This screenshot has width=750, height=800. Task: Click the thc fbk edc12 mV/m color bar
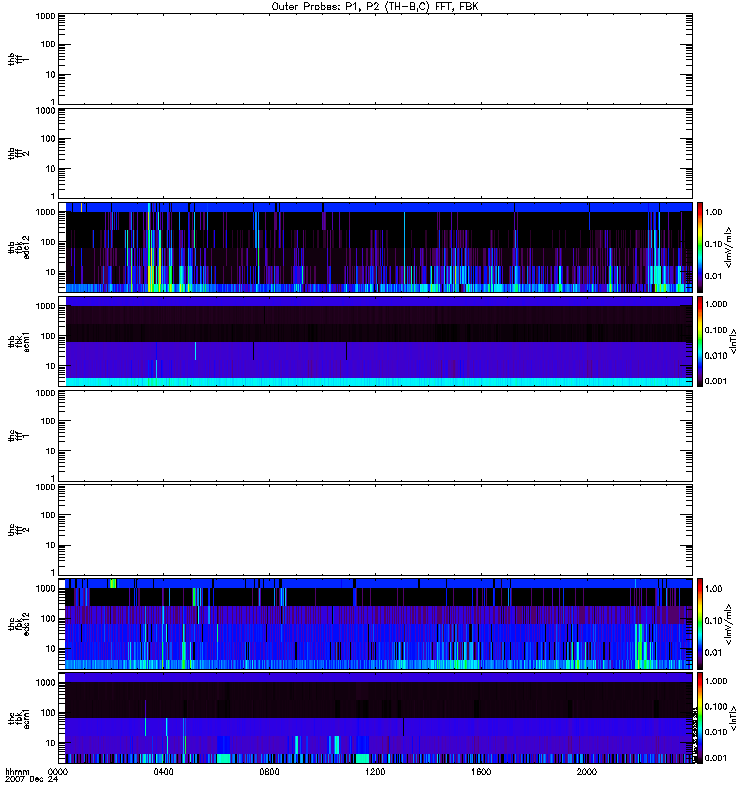point(700,624)
